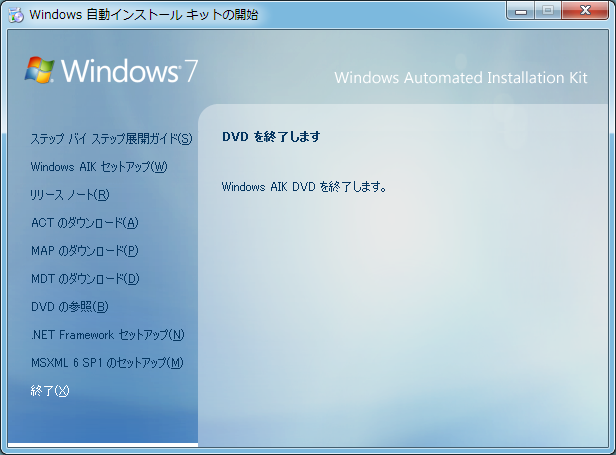Click the Windows flag logo

click(x=40, y=70)
